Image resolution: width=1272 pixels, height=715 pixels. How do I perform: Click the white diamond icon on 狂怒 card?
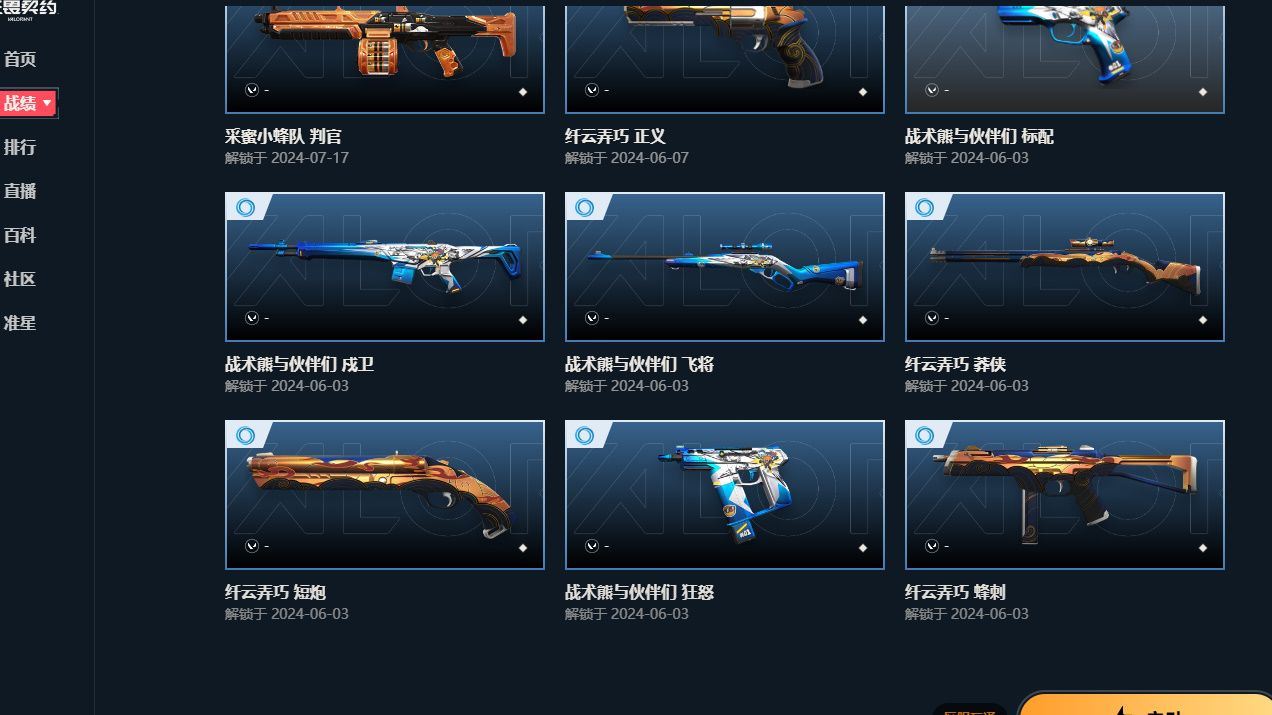863,548
